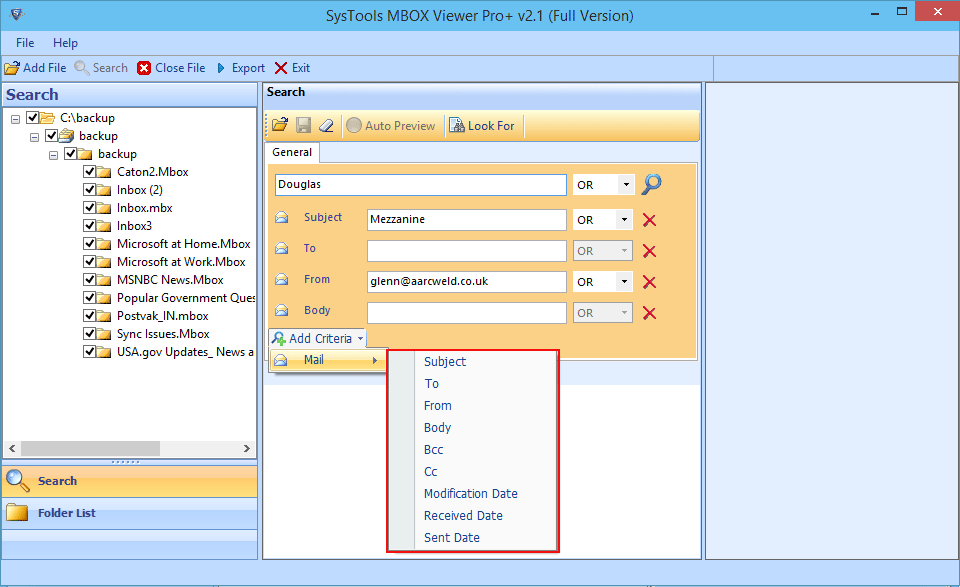Click the folder tree scroll left arrow
Image resolution: width=960 pixels, height=587 pixels.
pyautogui.click(x=12, y=449)
